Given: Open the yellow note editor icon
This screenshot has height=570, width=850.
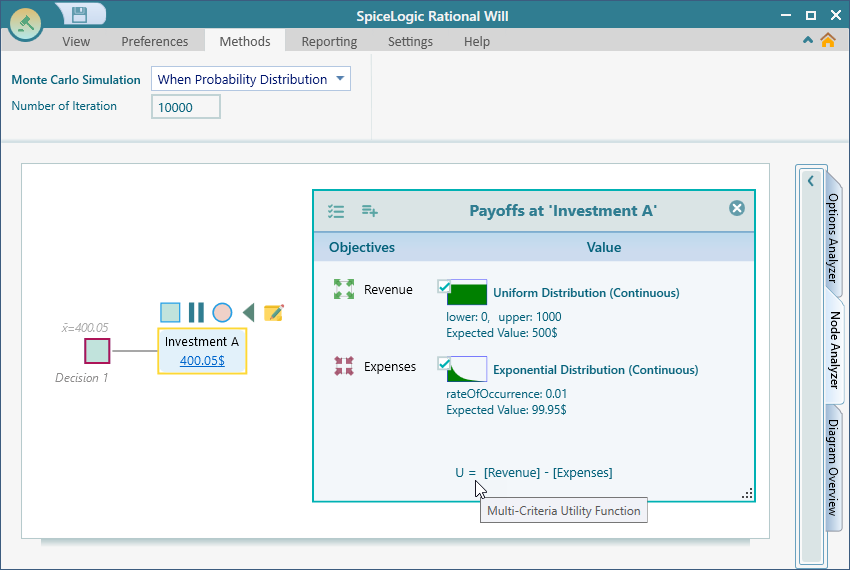Looking at the screenshot, I should point(273,313).
